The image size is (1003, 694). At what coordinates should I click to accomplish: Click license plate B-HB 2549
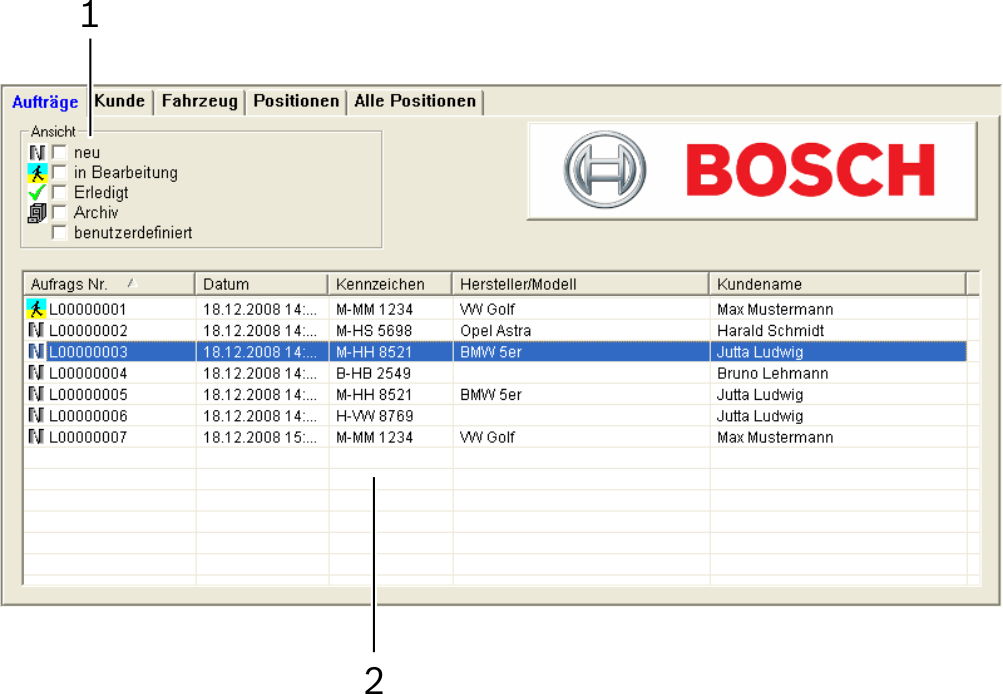tap(374, 373)
